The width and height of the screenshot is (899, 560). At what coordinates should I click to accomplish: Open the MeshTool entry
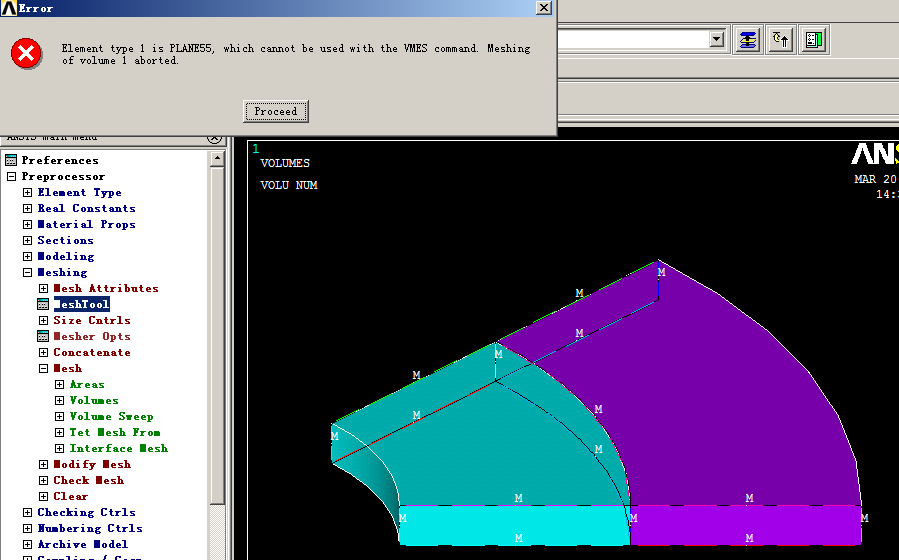click(x=81, y=304)
